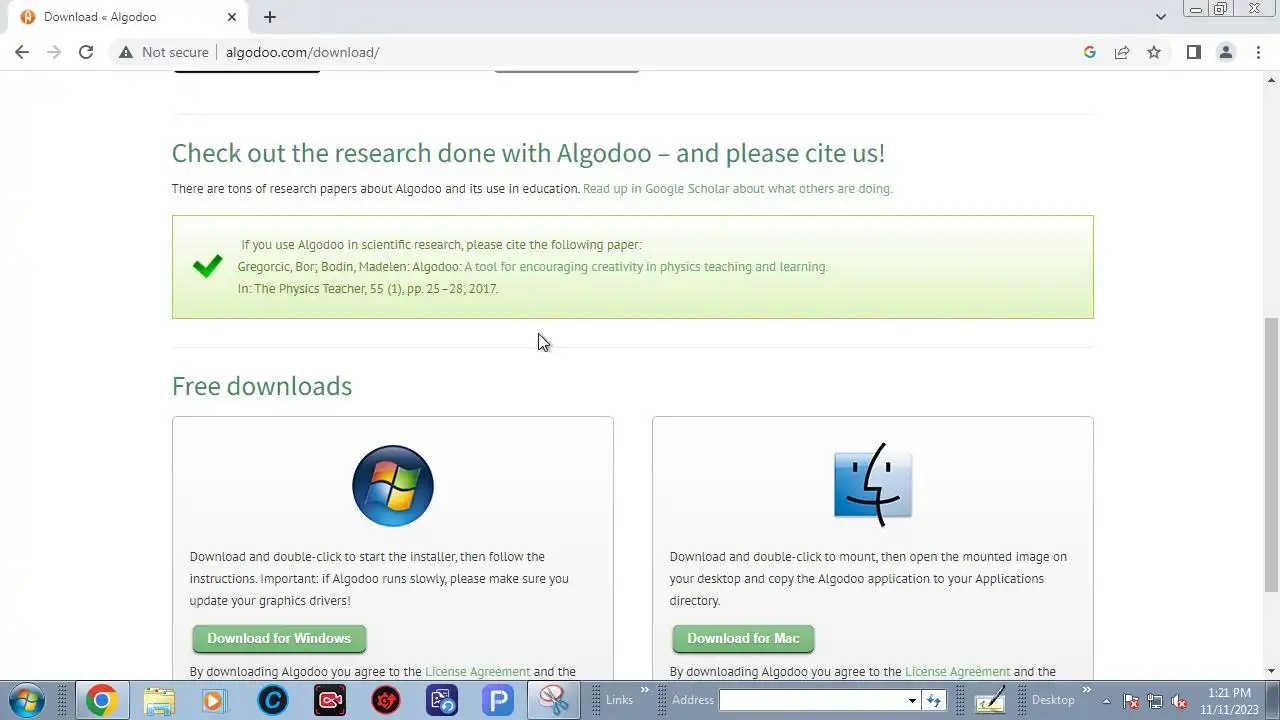The width and height of the screenshot is (1280, 720).
Task: View the Not secure site information
Action: (164, 52)
